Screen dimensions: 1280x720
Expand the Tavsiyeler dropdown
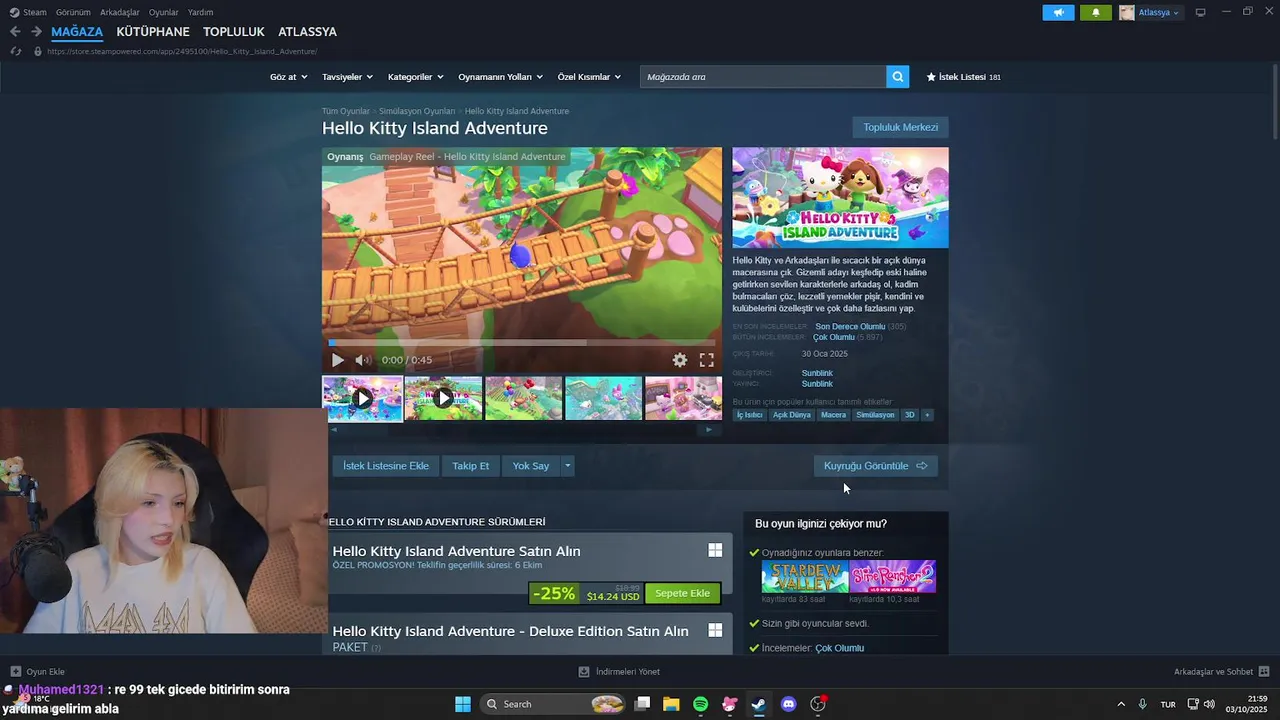(347, 77)
